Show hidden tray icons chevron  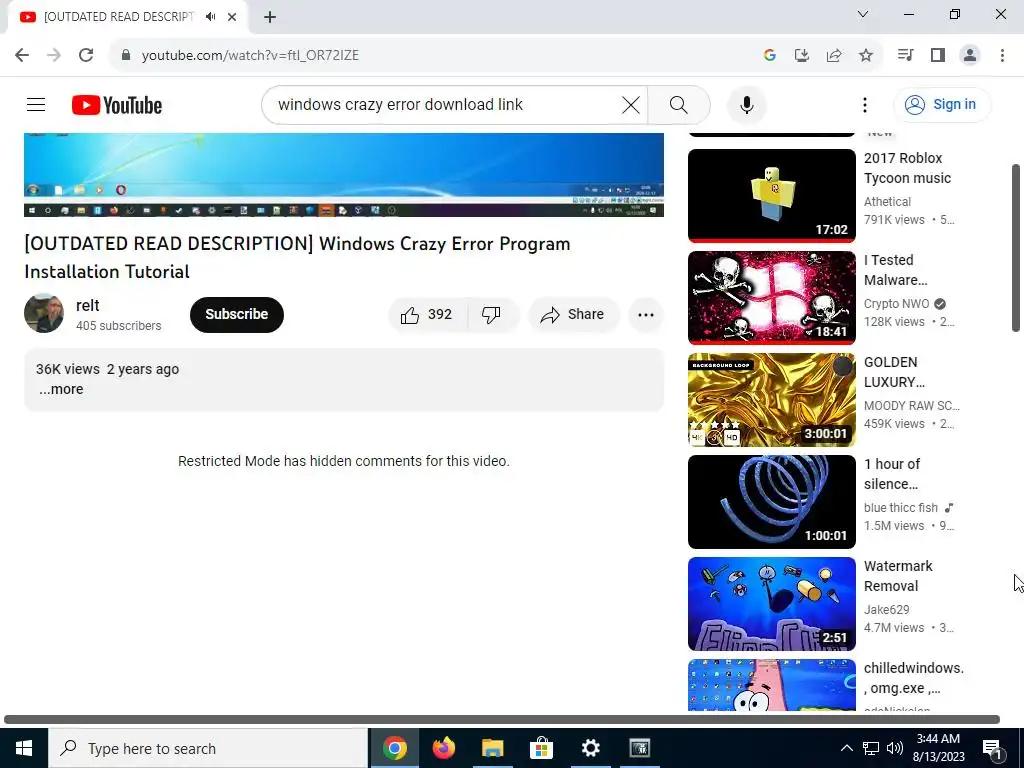pyautogui.click(x=846, y=748)
